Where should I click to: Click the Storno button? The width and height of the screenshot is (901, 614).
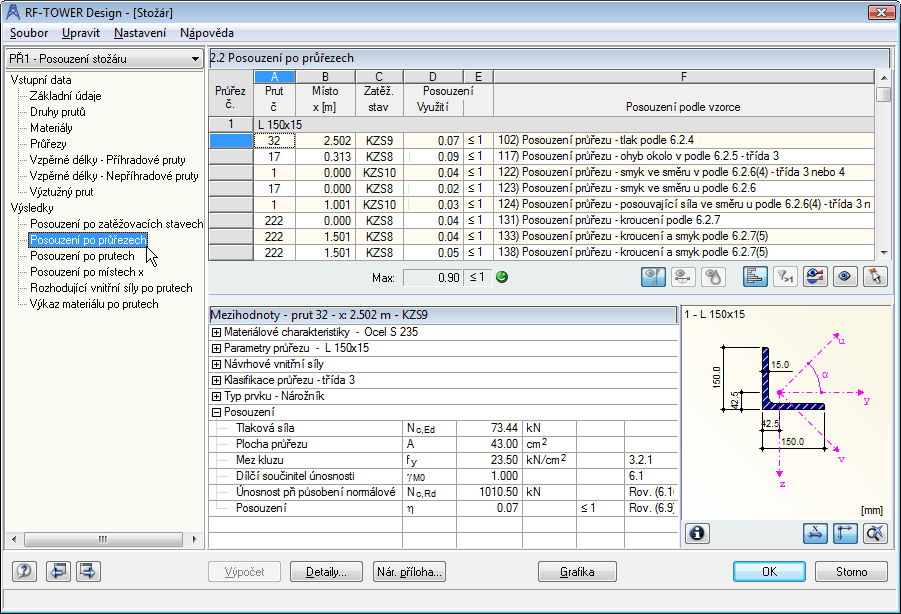pyautogui.click(x=851, y=571)
